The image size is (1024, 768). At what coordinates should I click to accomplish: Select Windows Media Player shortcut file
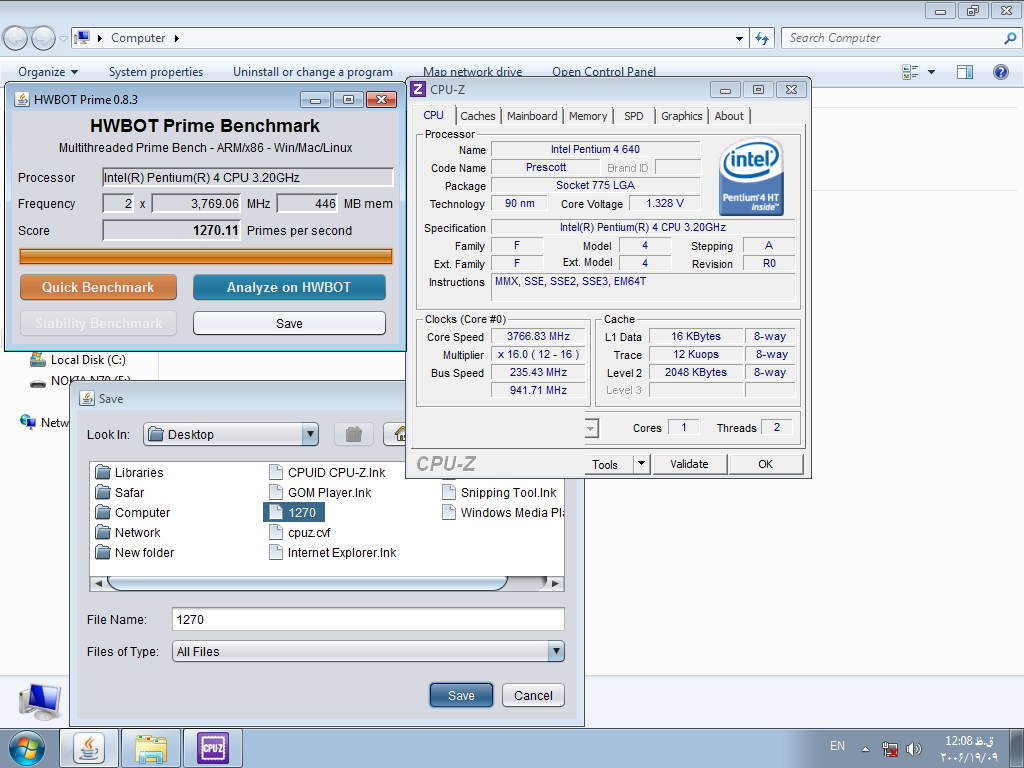[503, 513]
